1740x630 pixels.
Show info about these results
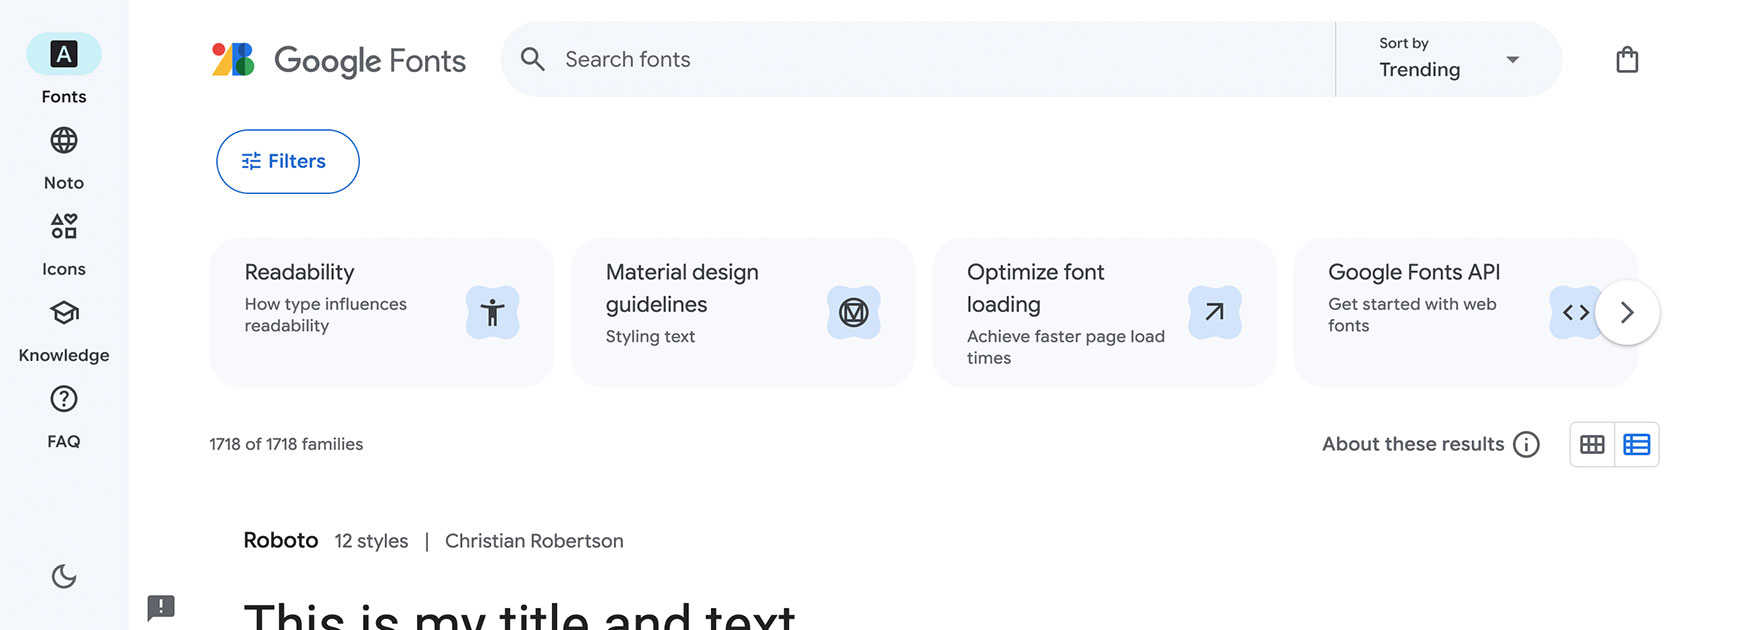click(x=1527, y=444)
